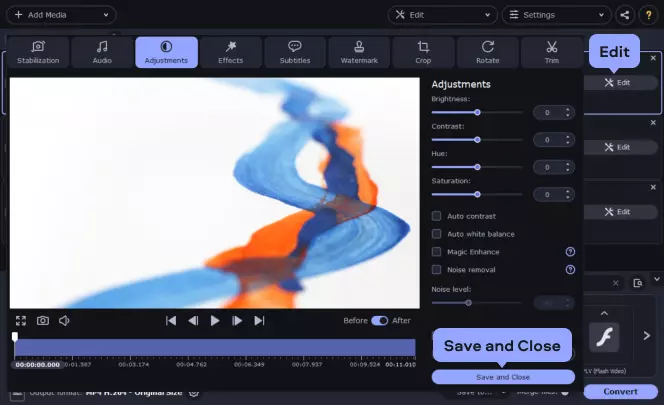Go to the Subtitles tab
This screenshot has height=405, width=664.
[x=295, y=52]
